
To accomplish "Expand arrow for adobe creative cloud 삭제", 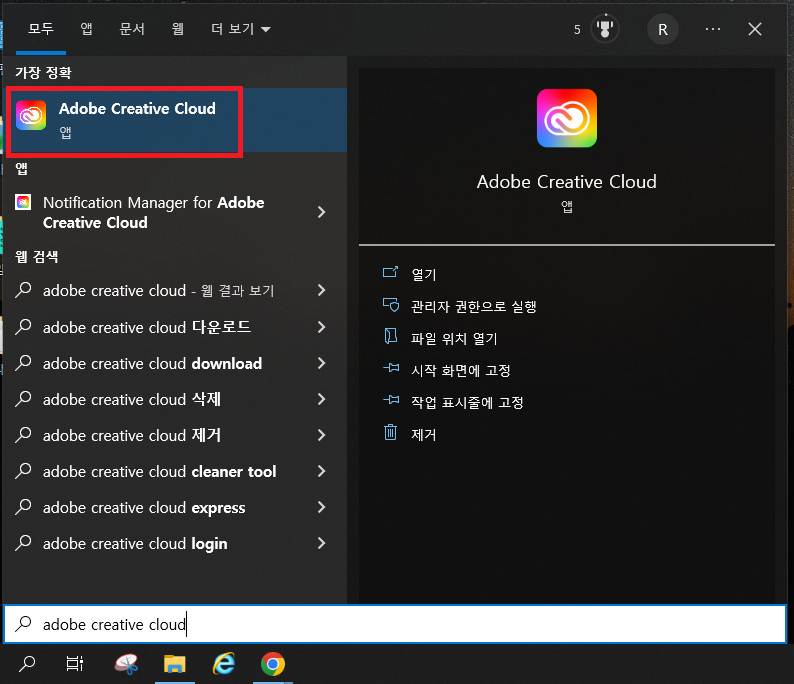I will 321,399.
